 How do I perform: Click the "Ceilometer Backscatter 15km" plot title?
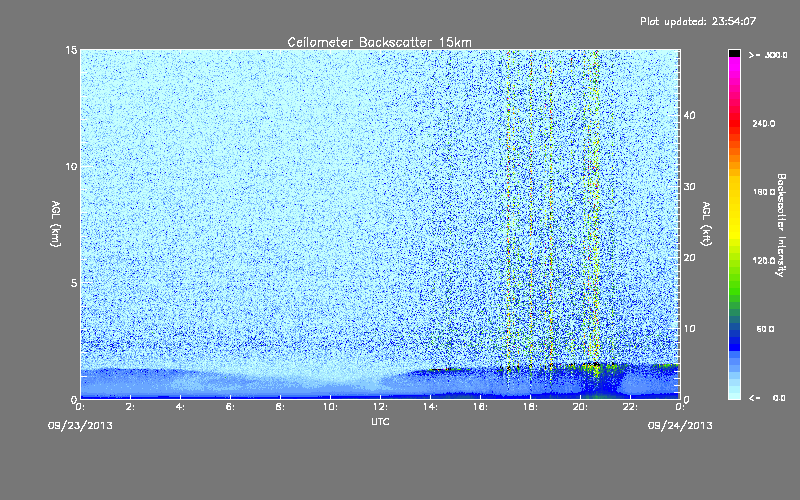[379, 42]
